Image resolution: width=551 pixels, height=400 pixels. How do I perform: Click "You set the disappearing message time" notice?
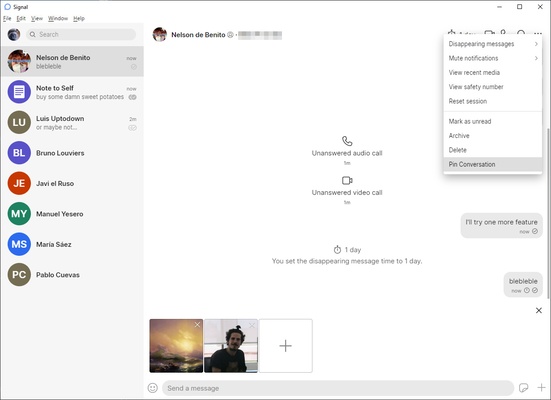(x=347, y=261)
